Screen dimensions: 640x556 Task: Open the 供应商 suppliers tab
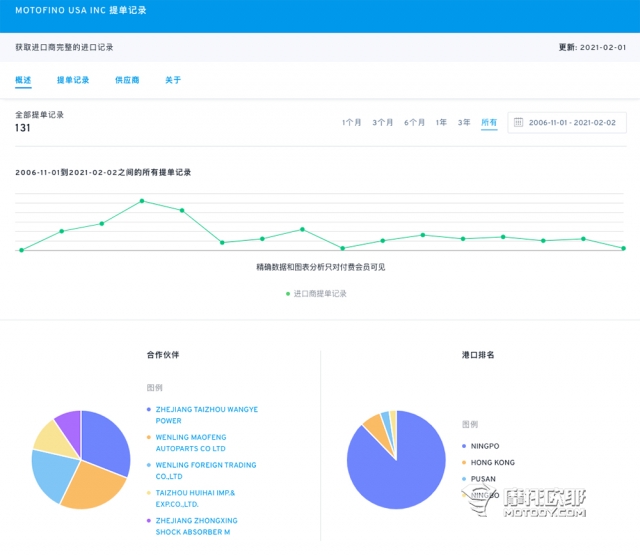click(x=127, y=80)
